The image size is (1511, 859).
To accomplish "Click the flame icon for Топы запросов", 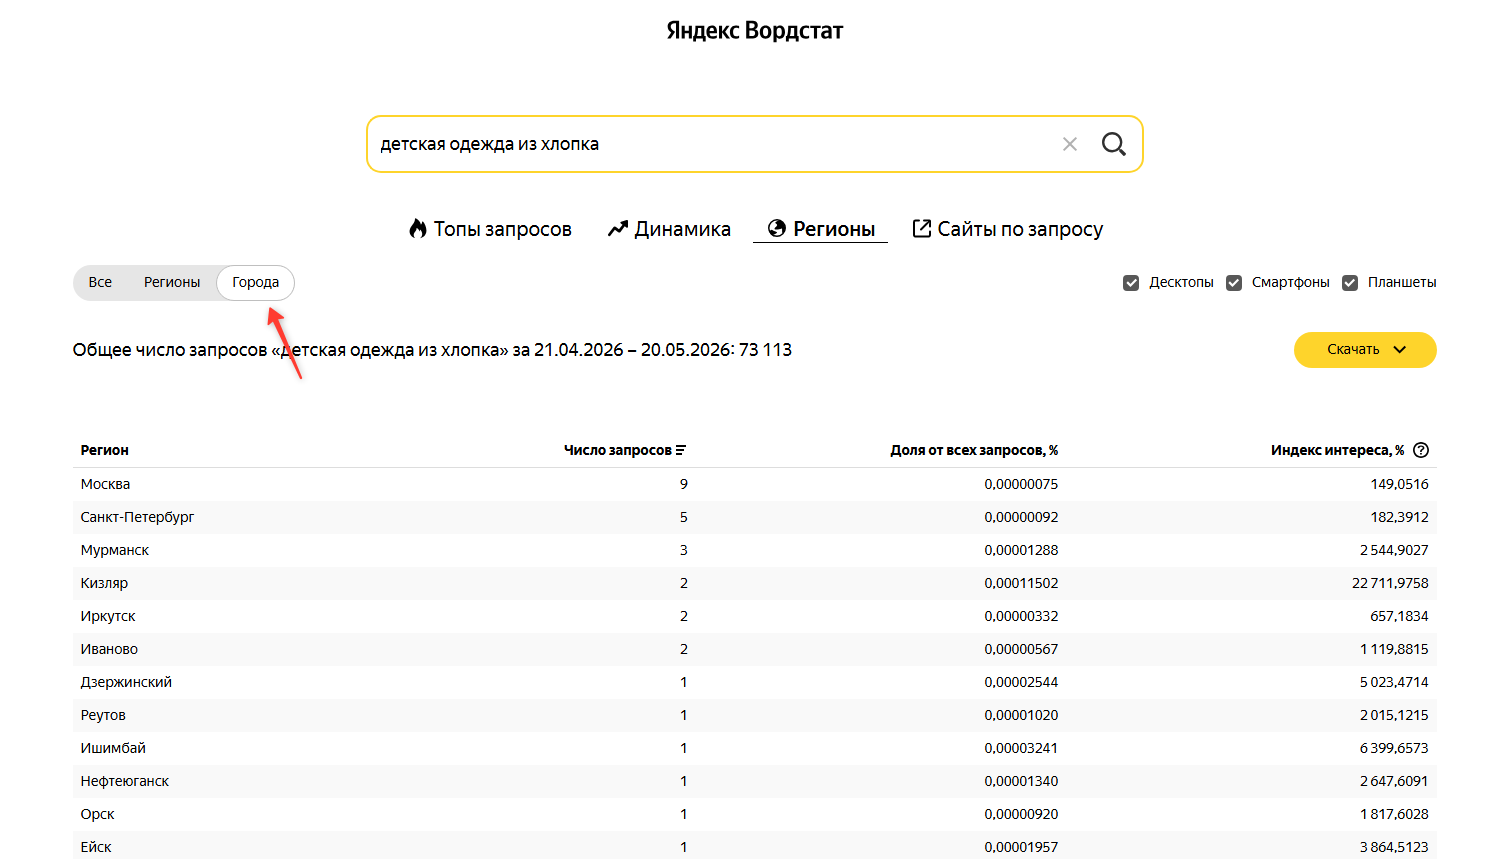I will (x=418, y=229).
